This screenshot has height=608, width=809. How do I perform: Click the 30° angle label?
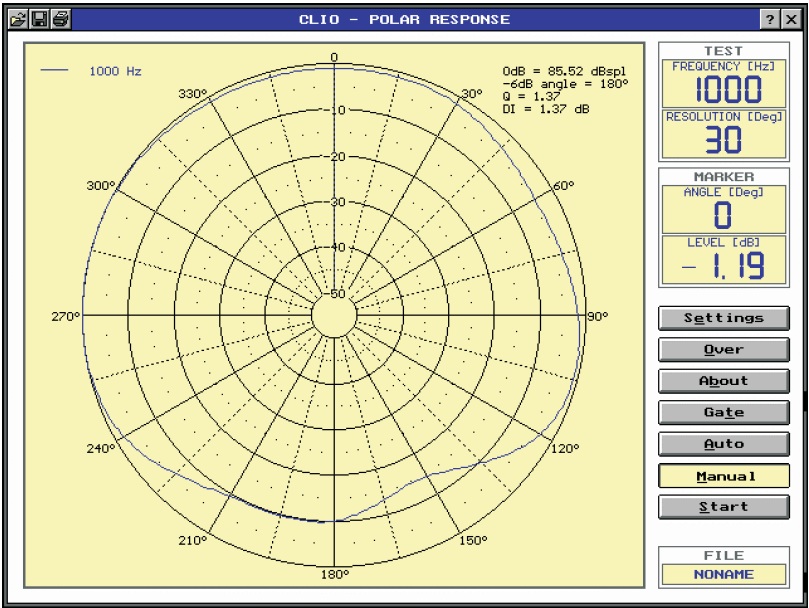472,94
